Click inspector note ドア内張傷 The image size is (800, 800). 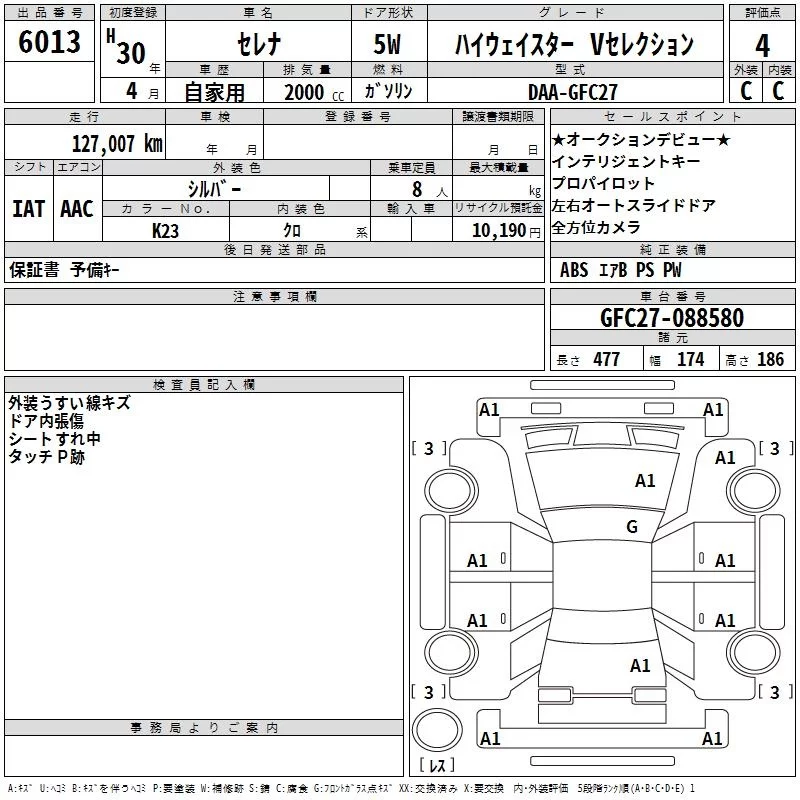click(x=46, y=421)
